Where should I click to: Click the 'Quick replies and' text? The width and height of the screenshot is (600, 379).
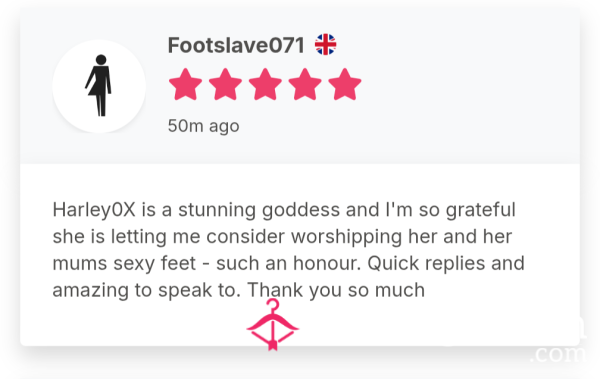point(446,263)
